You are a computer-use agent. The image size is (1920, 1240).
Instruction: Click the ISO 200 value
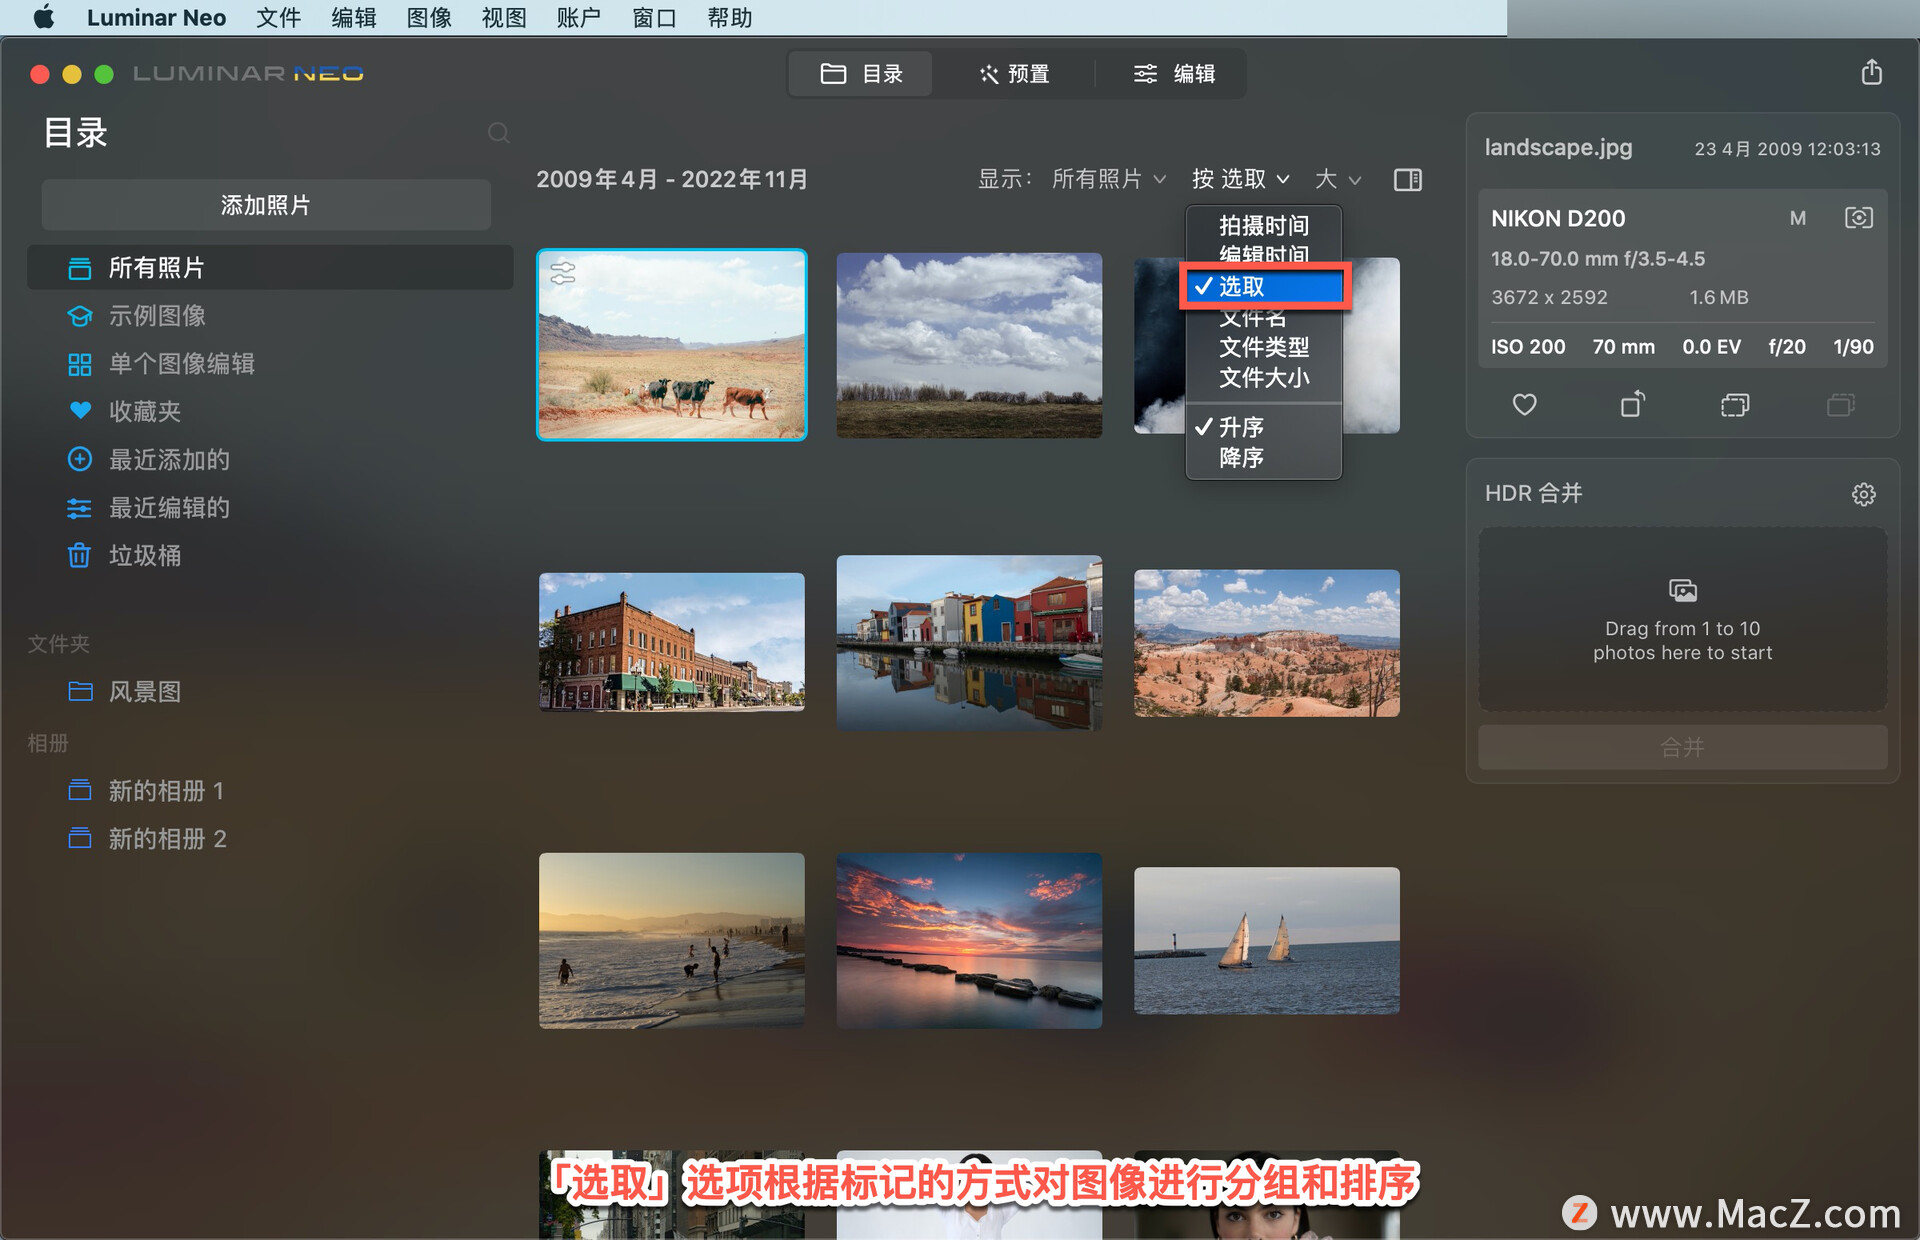click(x=1528, y=347)
